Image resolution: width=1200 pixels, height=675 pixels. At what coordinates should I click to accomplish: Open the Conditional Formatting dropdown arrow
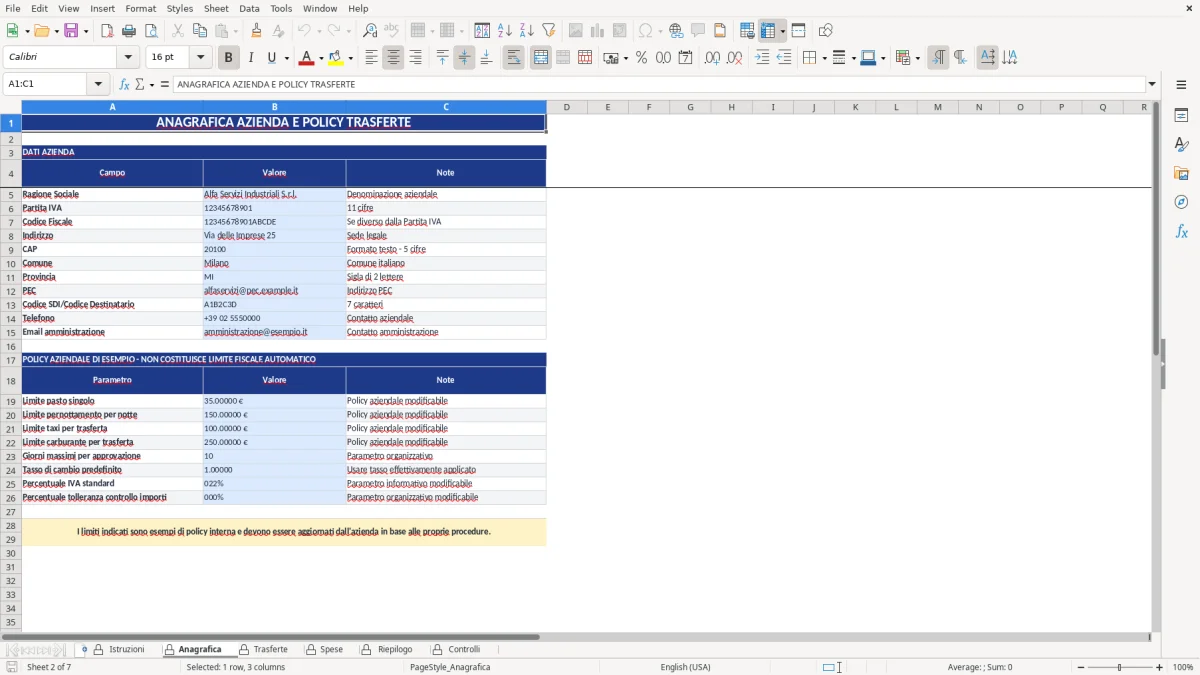pyautogui.click(x=917, y=58)
